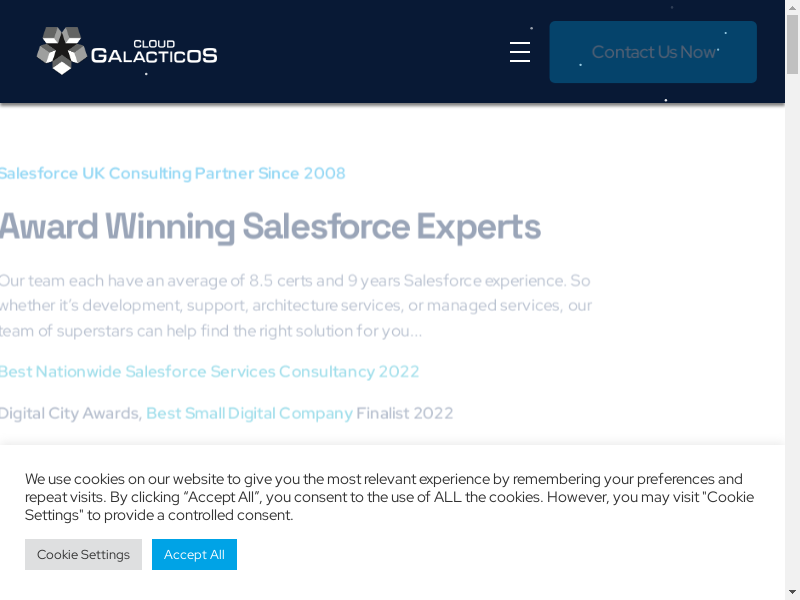Click the Award Winning Salesforce Experts heading
Image resolution: width=800 pixels, height=600 pixels.
[x=270, y=227]
